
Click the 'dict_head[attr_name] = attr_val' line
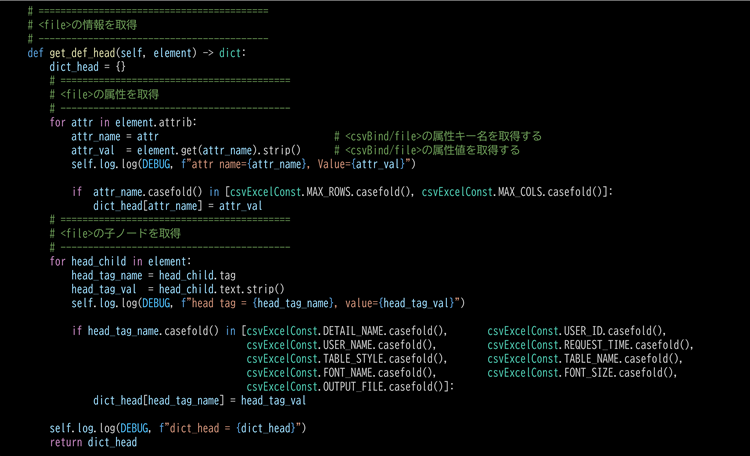tap(178, 205)
